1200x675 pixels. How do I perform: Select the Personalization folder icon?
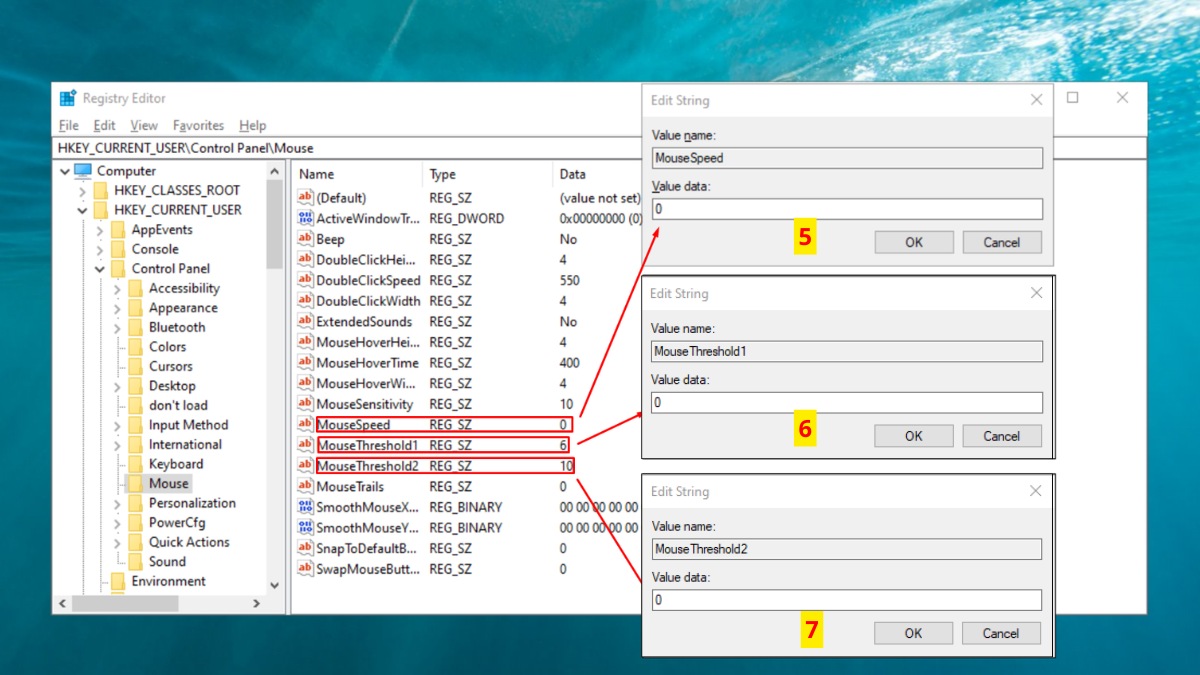click(135, 503)
